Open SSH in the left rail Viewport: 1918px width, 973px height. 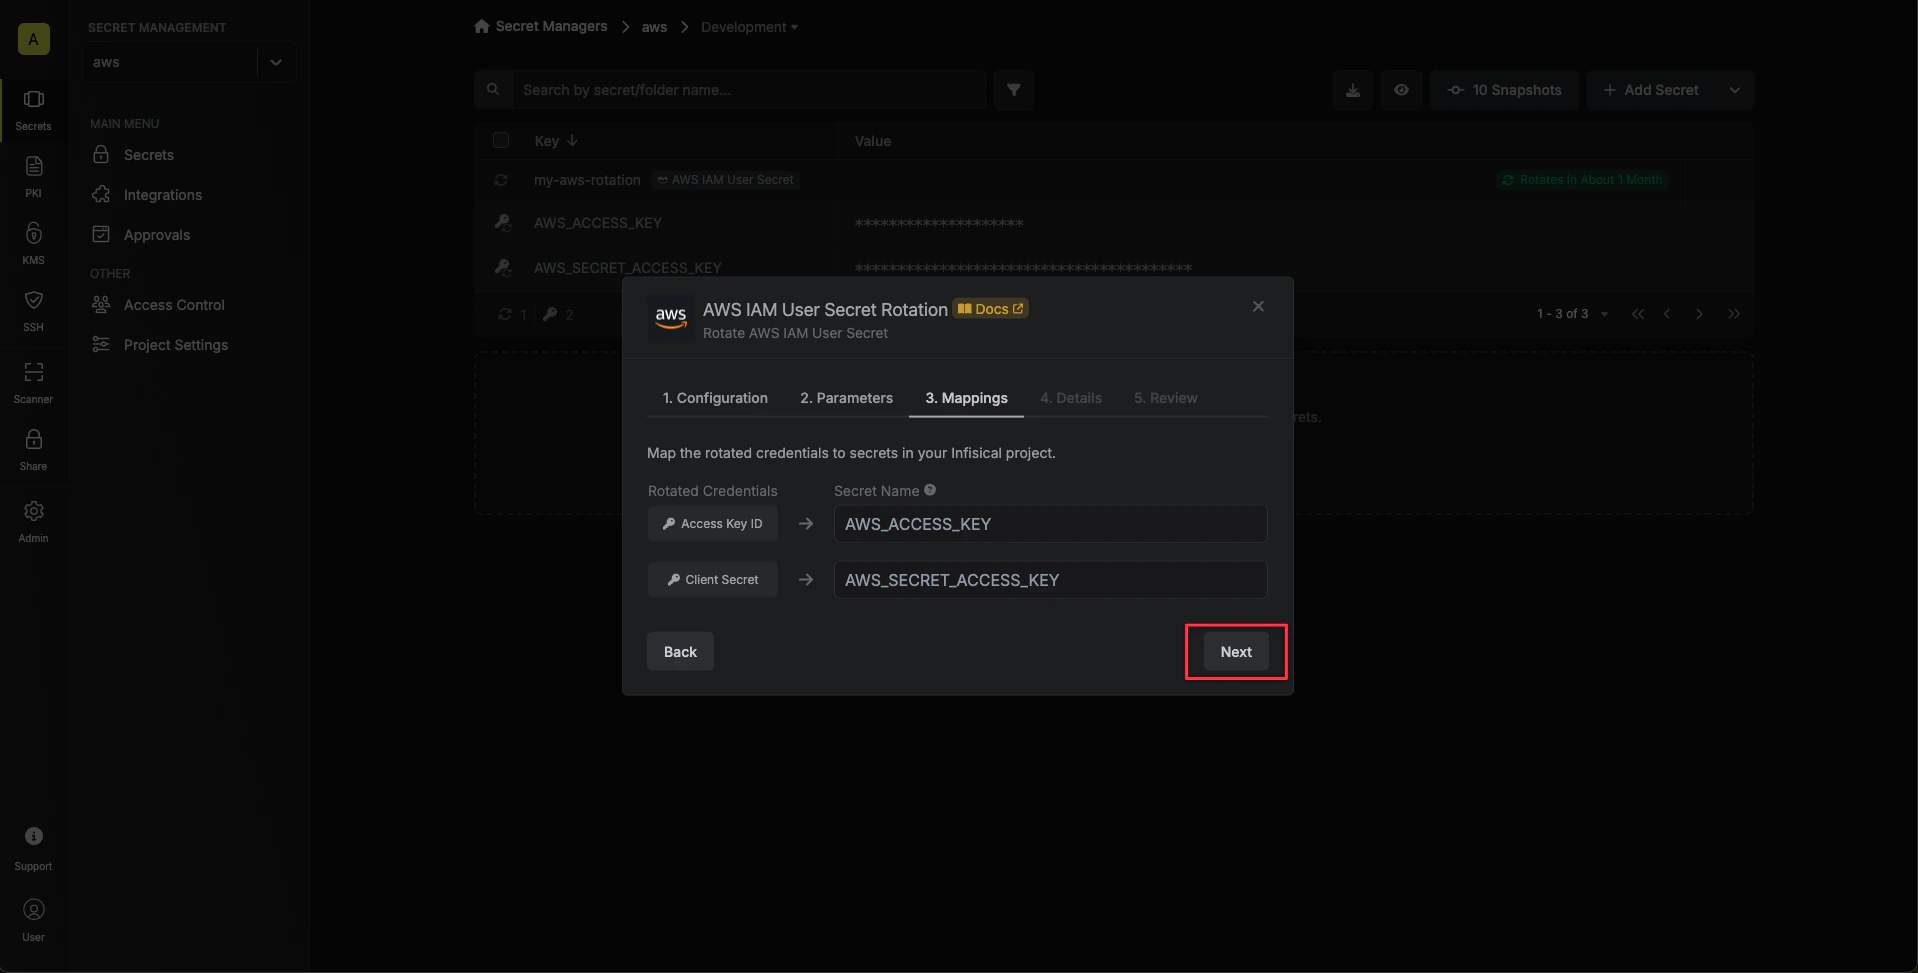point(33,310)
